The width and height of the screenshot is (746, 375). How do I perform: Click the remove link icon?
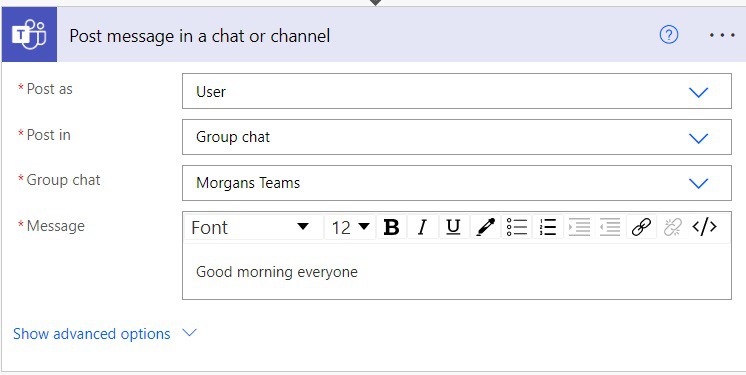coord(672,227)
